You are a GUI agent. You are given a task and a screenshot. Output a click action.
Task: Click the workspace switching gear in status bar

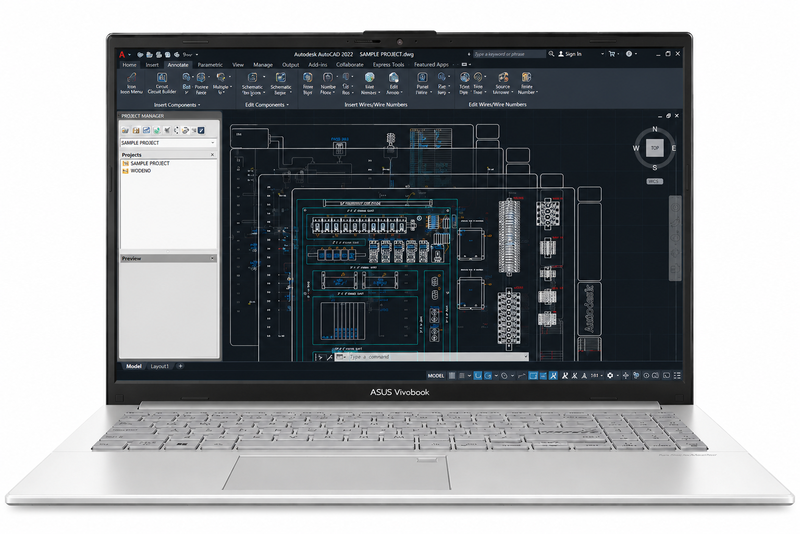coord(610,375)
